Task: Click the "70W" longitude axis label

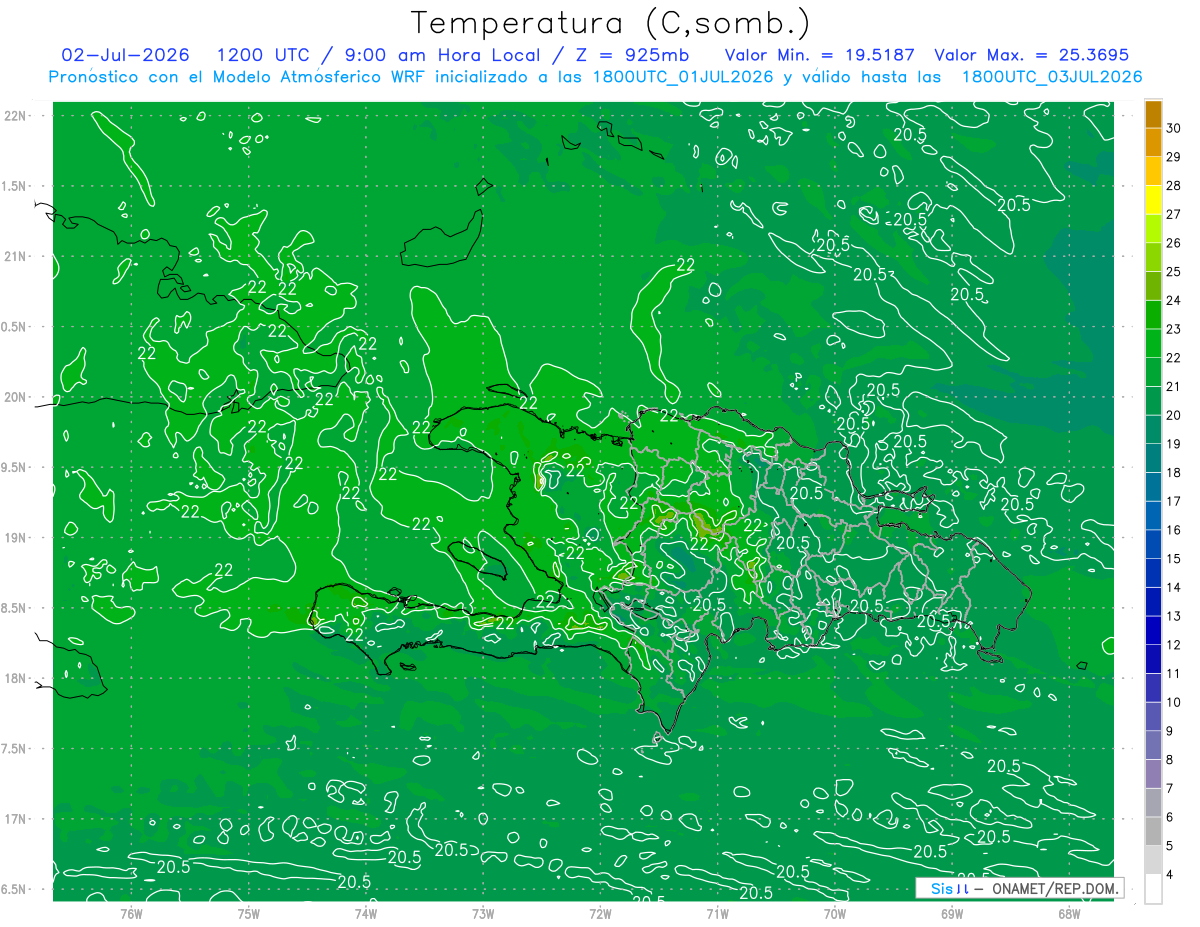Action: pos(835,913)
